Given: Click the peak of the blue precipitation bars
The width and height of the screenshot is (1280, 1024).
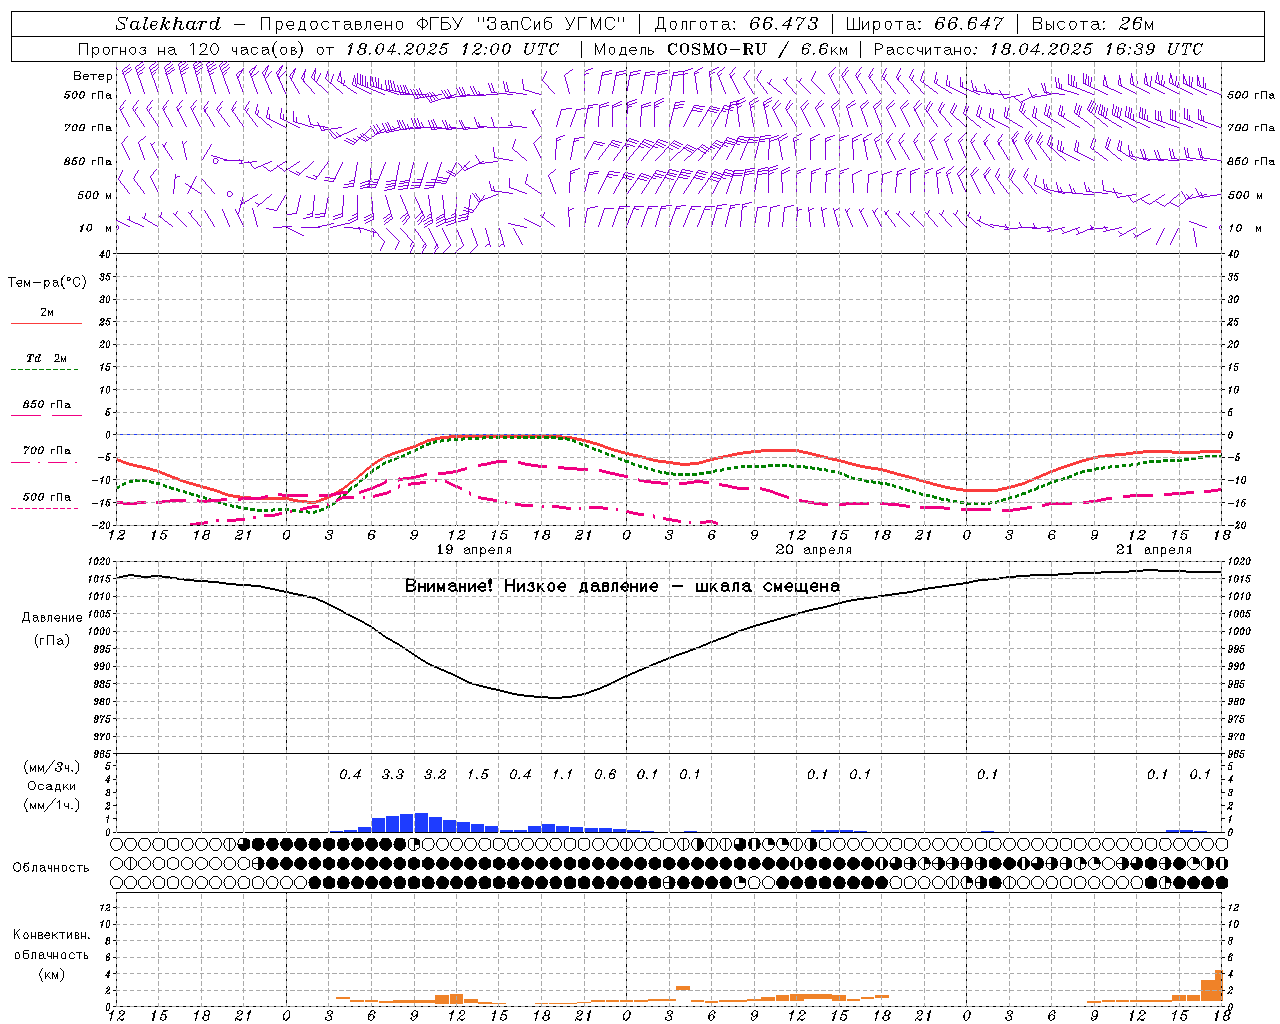Looking at the screenshot, I should tap(421, 822).
